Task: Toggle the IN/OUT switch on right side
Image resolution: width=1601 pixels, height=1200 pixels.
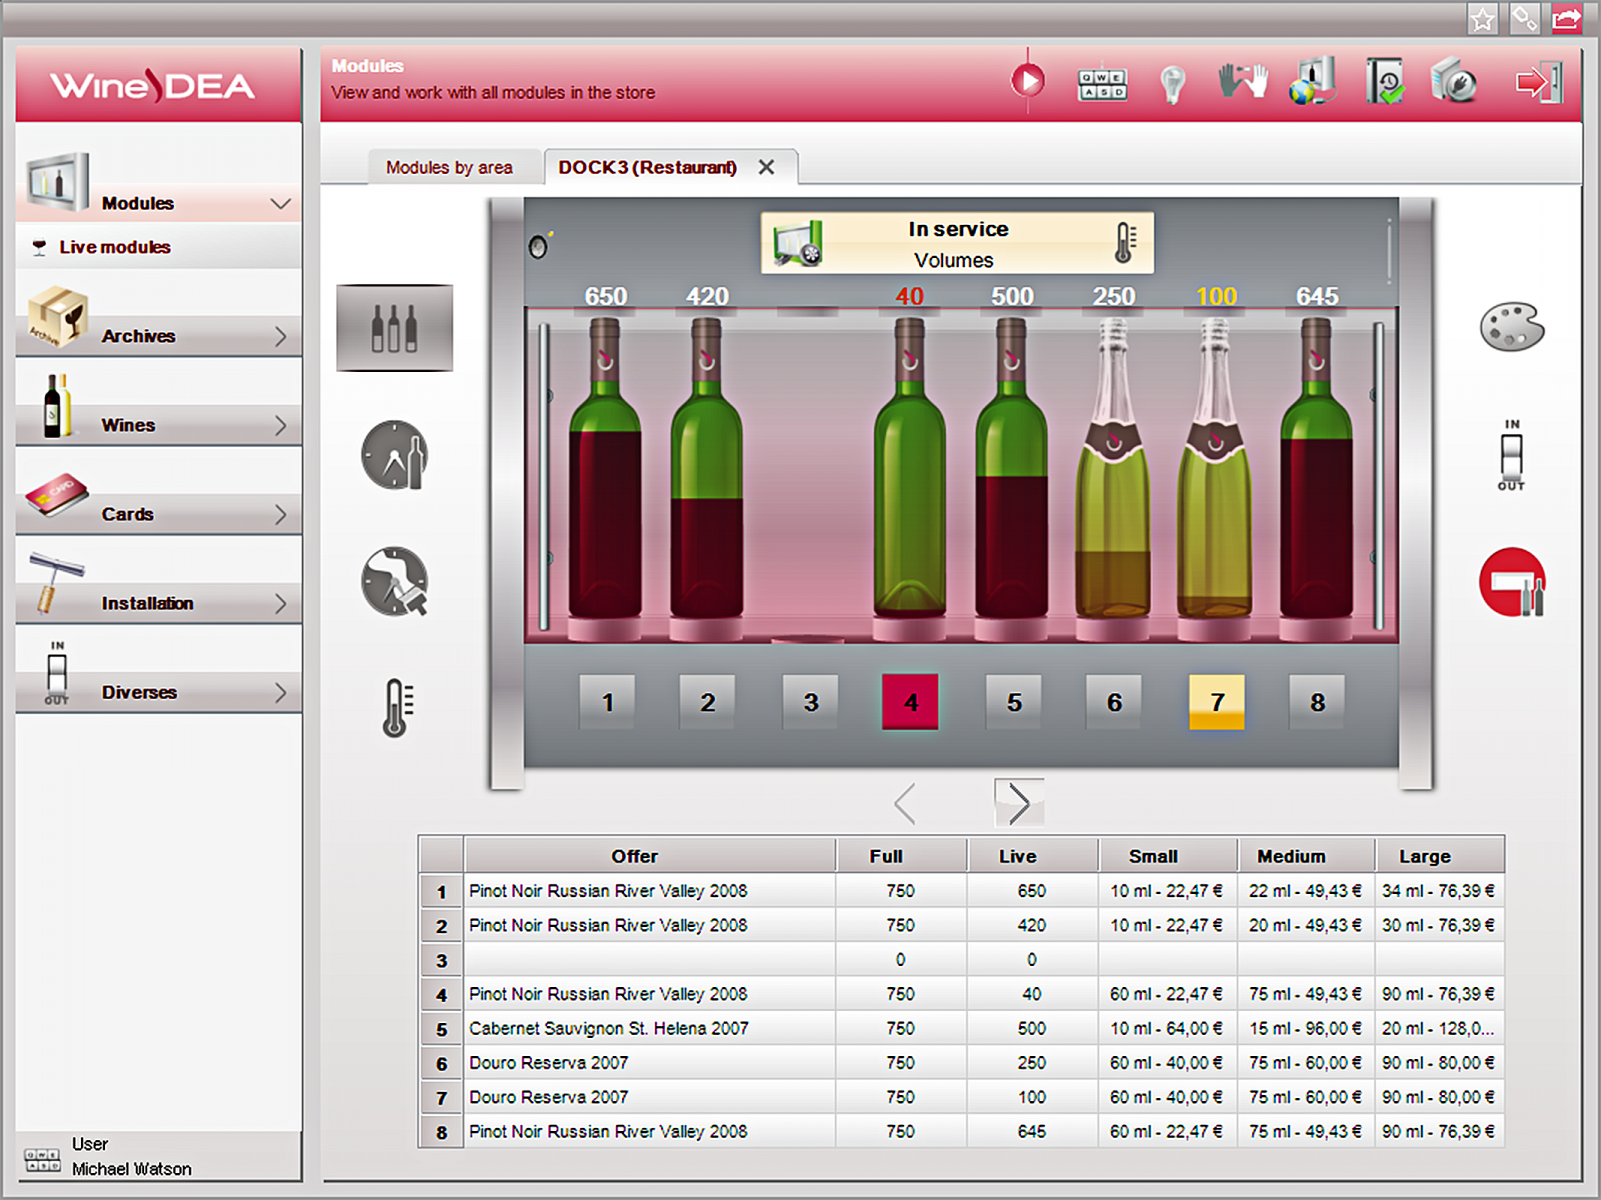Action: [1511, 455]
